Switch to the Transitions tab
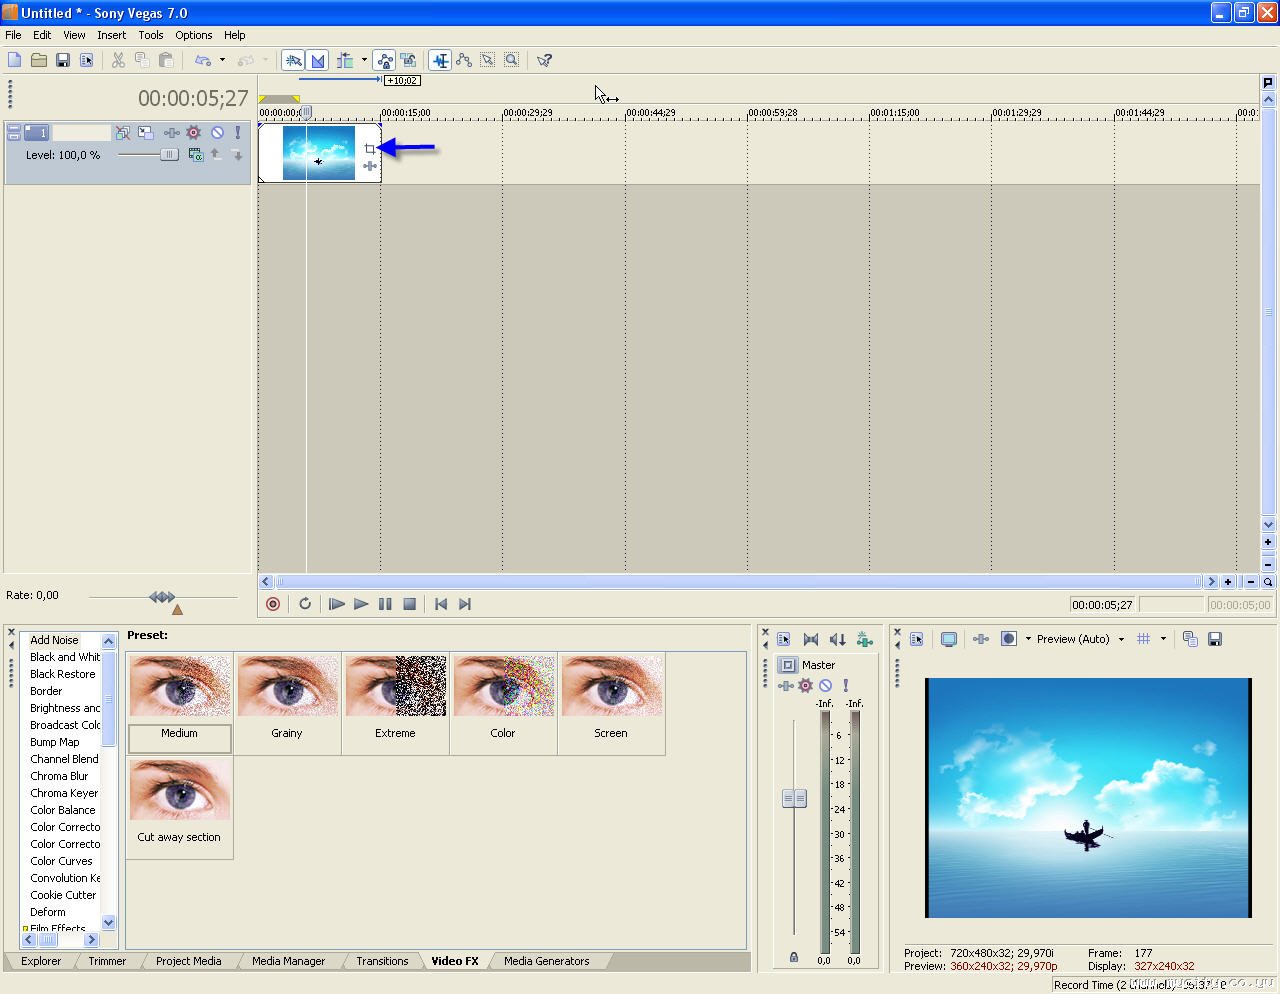Screen dimensions: 1280x994 [382, 961]
